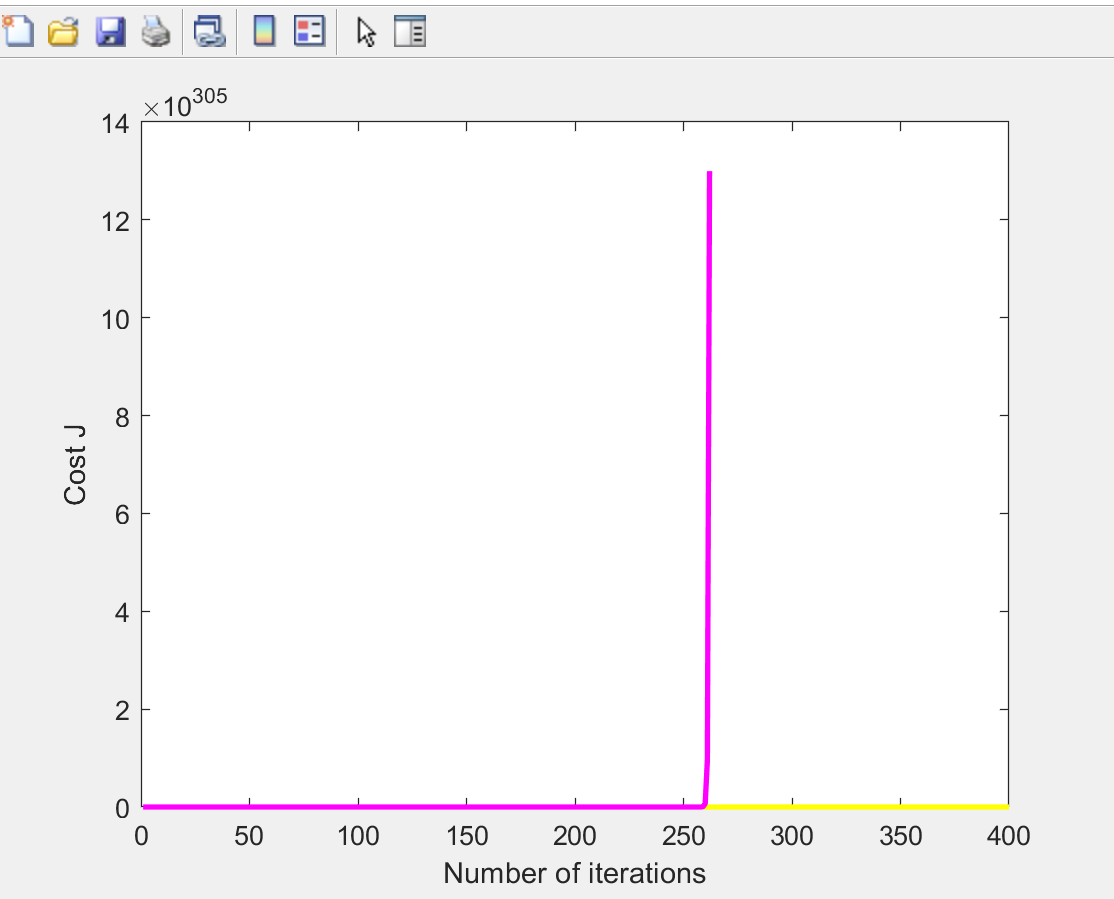Enable Edit Plot arrow mode
This screenshot has height=899, width=1114.
click(x=366, y=32)
